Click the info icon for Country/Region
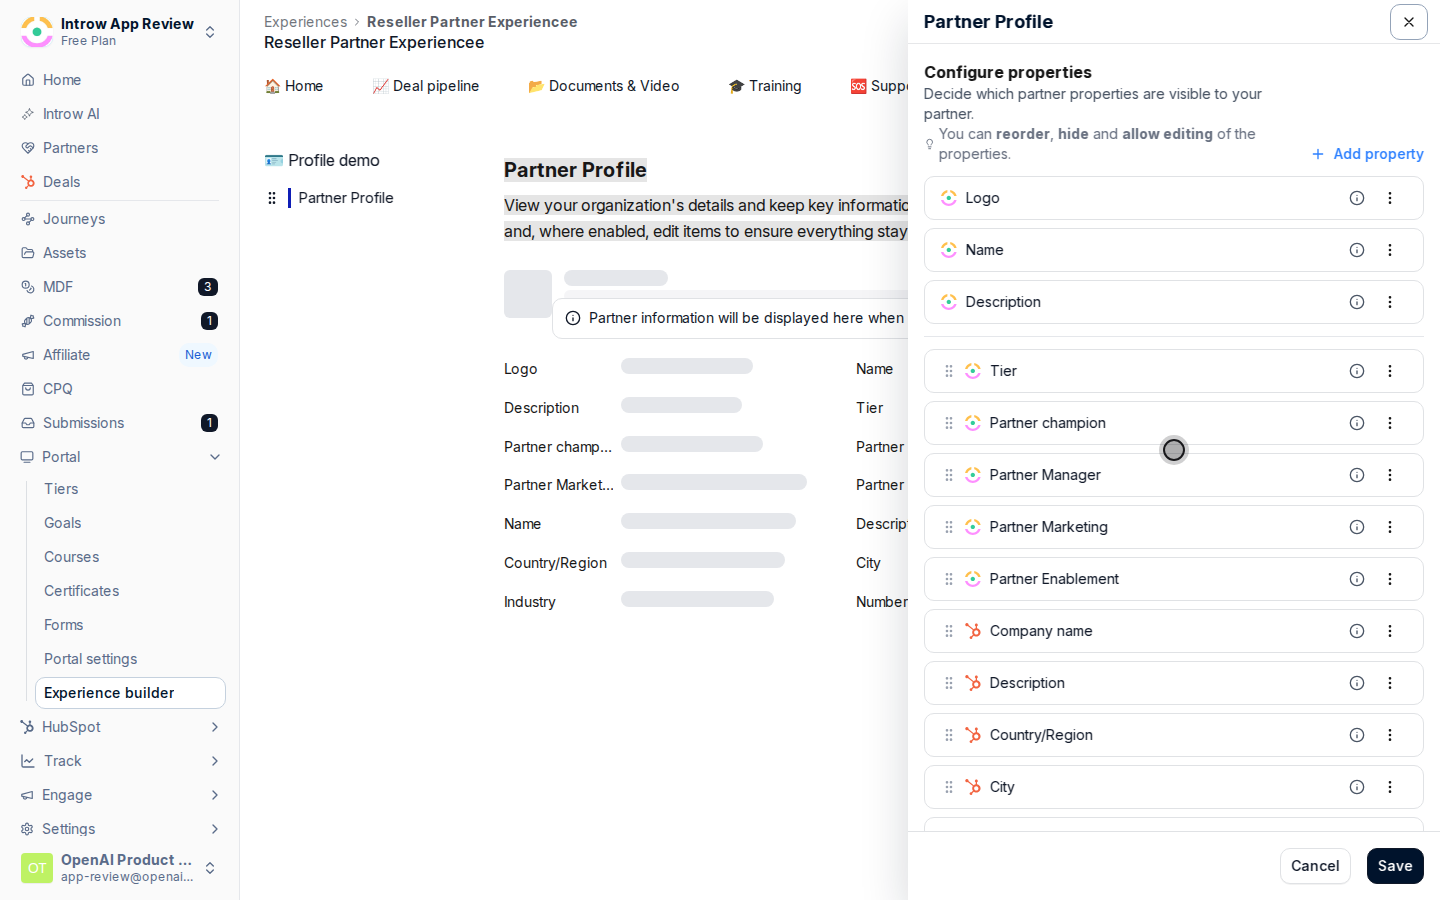Screen dimensions: 1440x900 [1357, 735]
